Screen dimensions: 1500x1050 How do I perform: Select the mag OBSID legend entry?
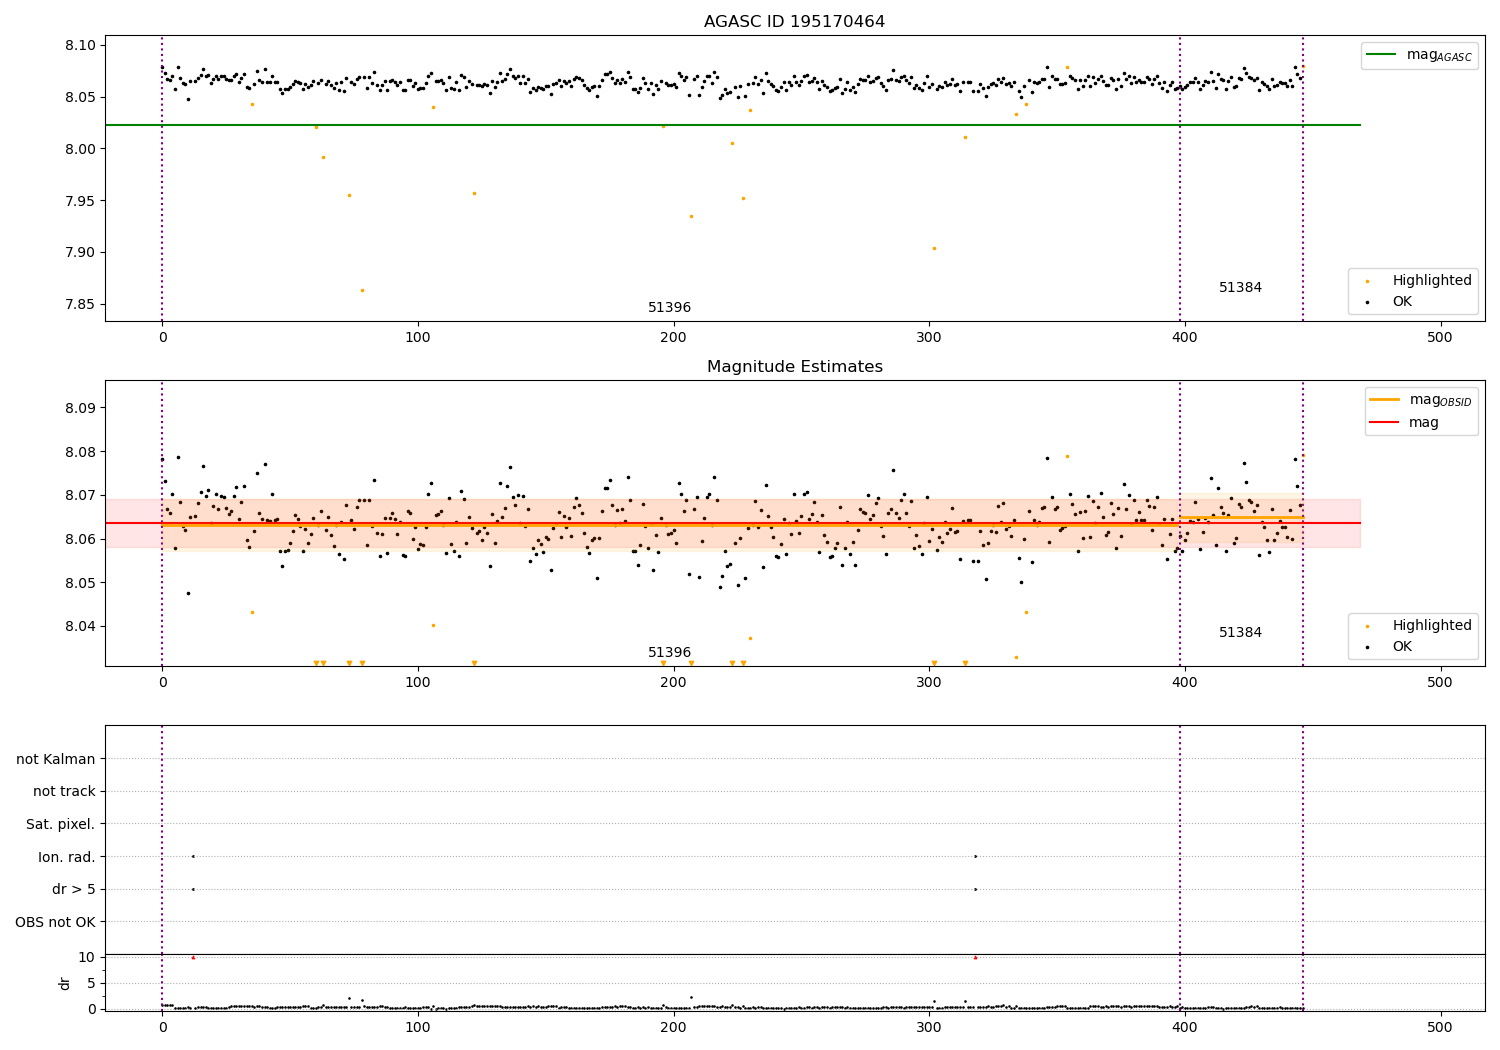point(1420,400)
